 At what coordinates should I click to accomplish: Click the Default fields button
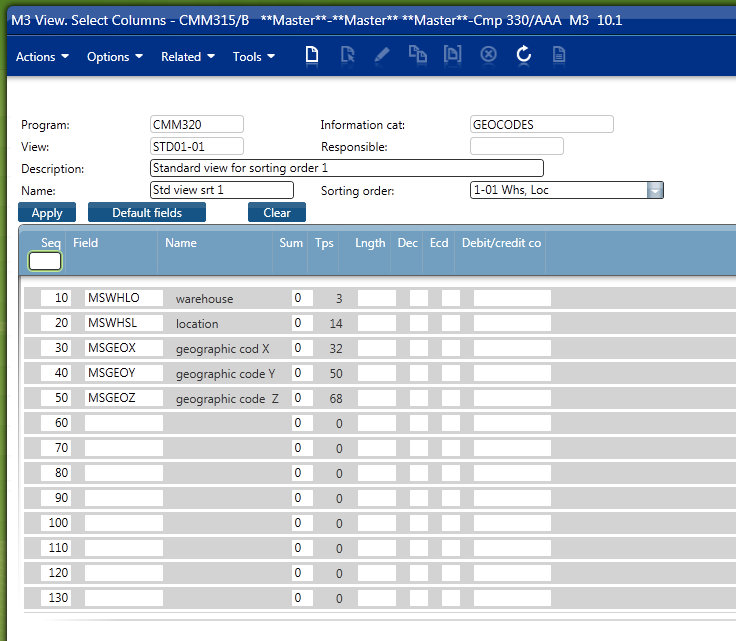[147, 212]
